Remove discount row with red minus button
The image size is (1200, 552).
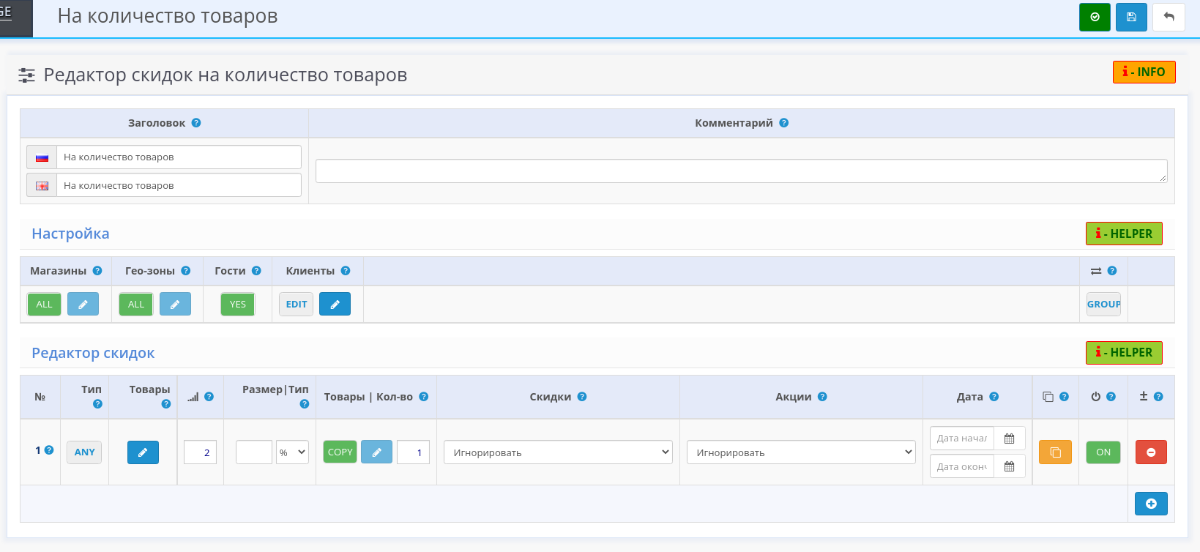point(1151,452)
